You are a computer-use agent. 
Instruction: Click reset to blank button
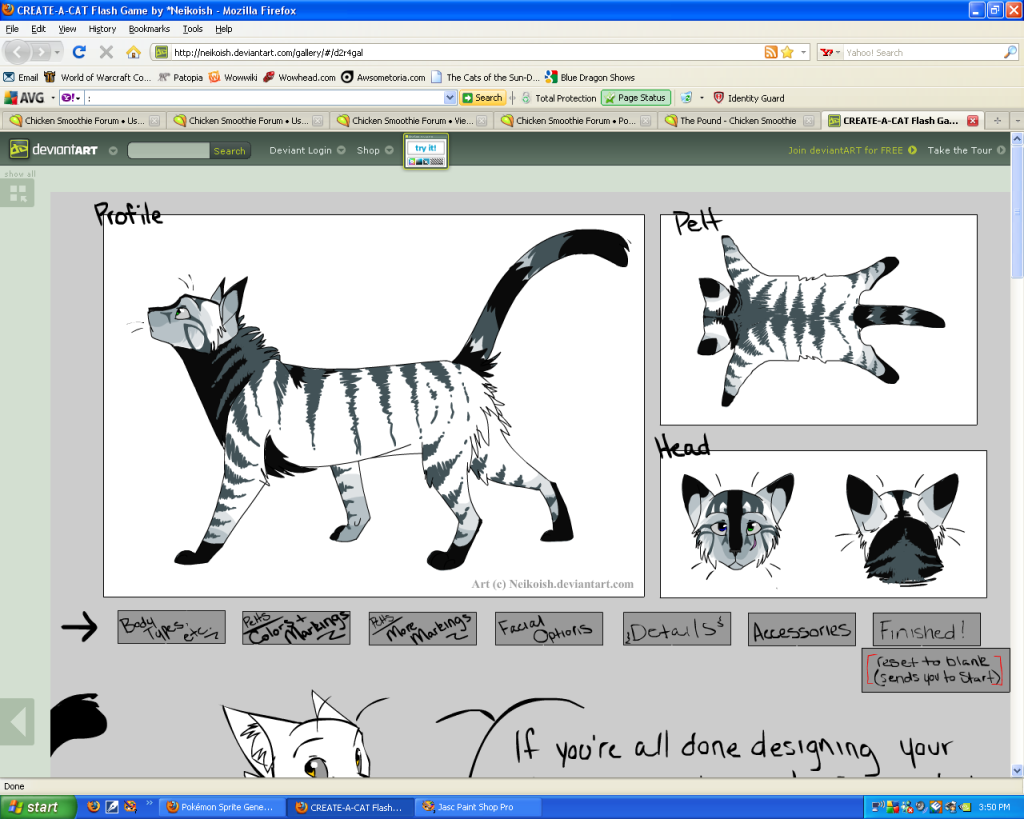[x=934, y=670]
